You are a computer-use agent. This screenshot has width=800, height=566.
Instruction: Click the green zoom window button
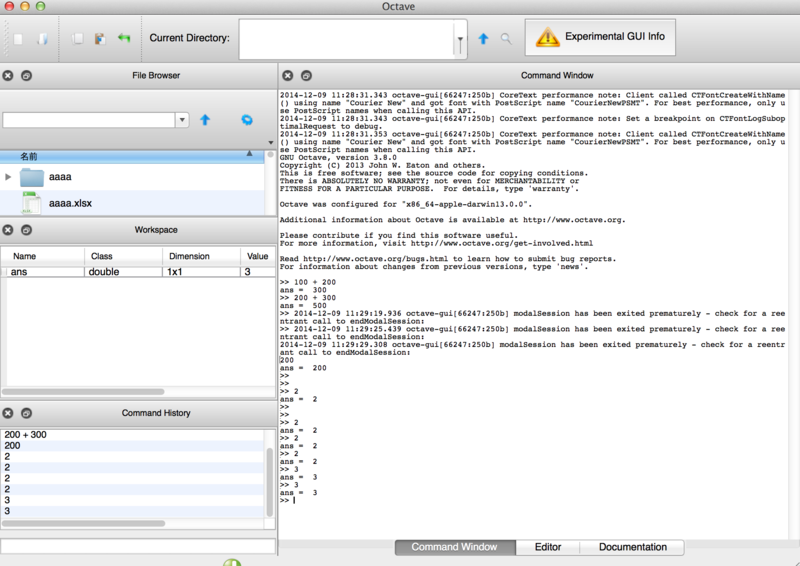(x=41, y=6)
